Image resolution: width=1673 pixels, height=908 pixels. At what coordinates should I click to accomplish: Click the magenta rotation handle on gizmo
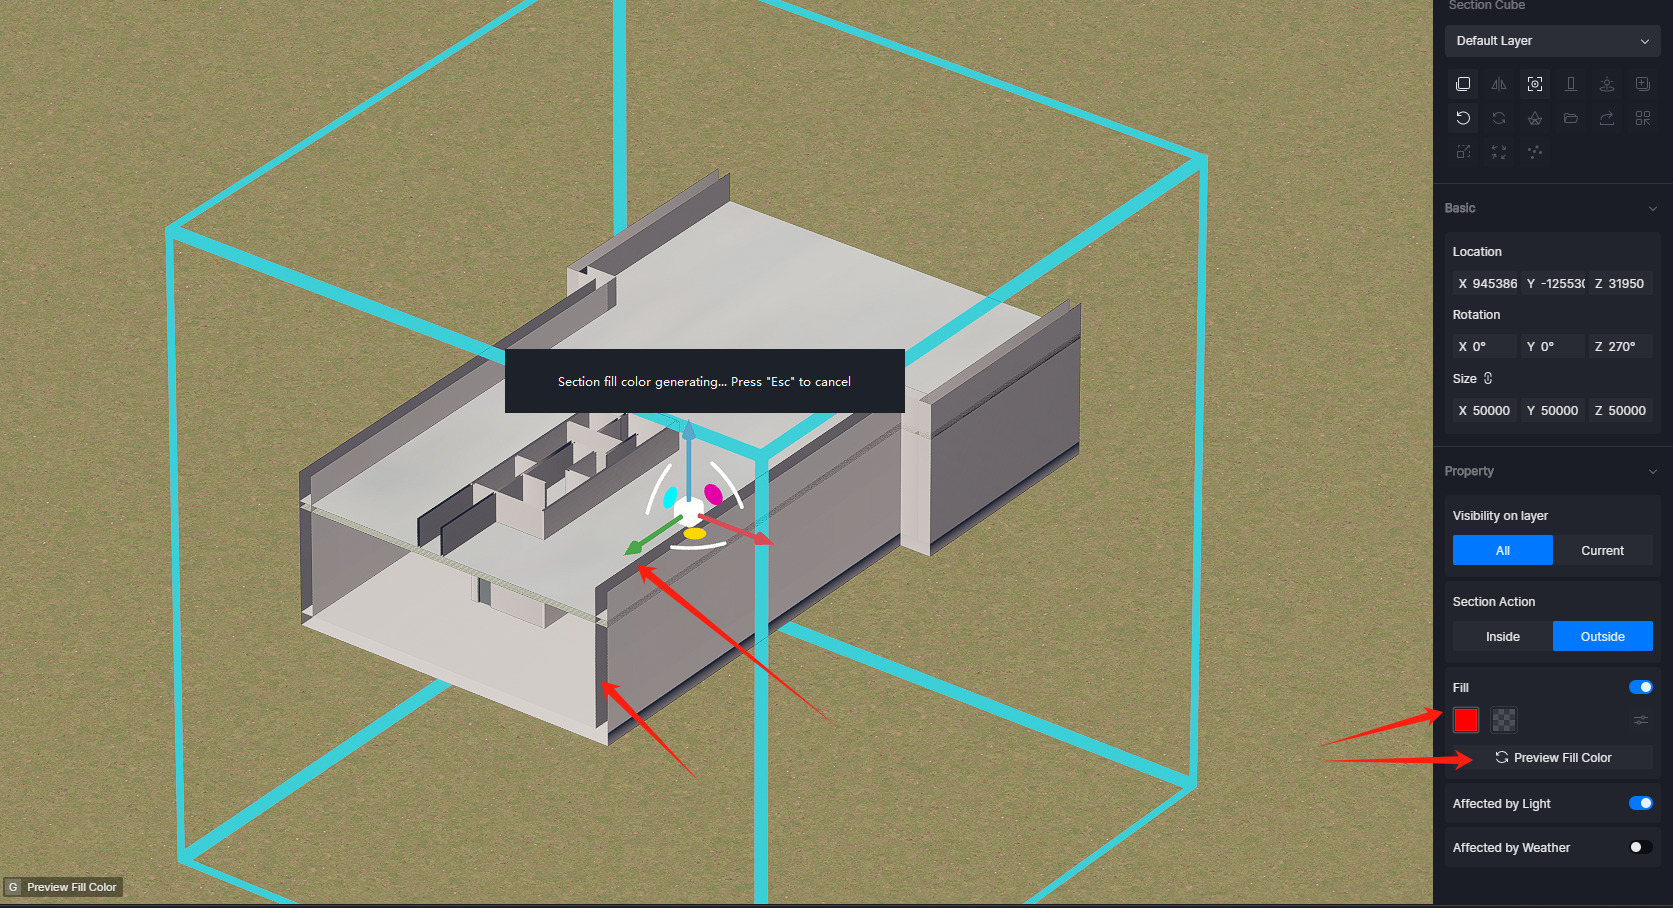713,493
